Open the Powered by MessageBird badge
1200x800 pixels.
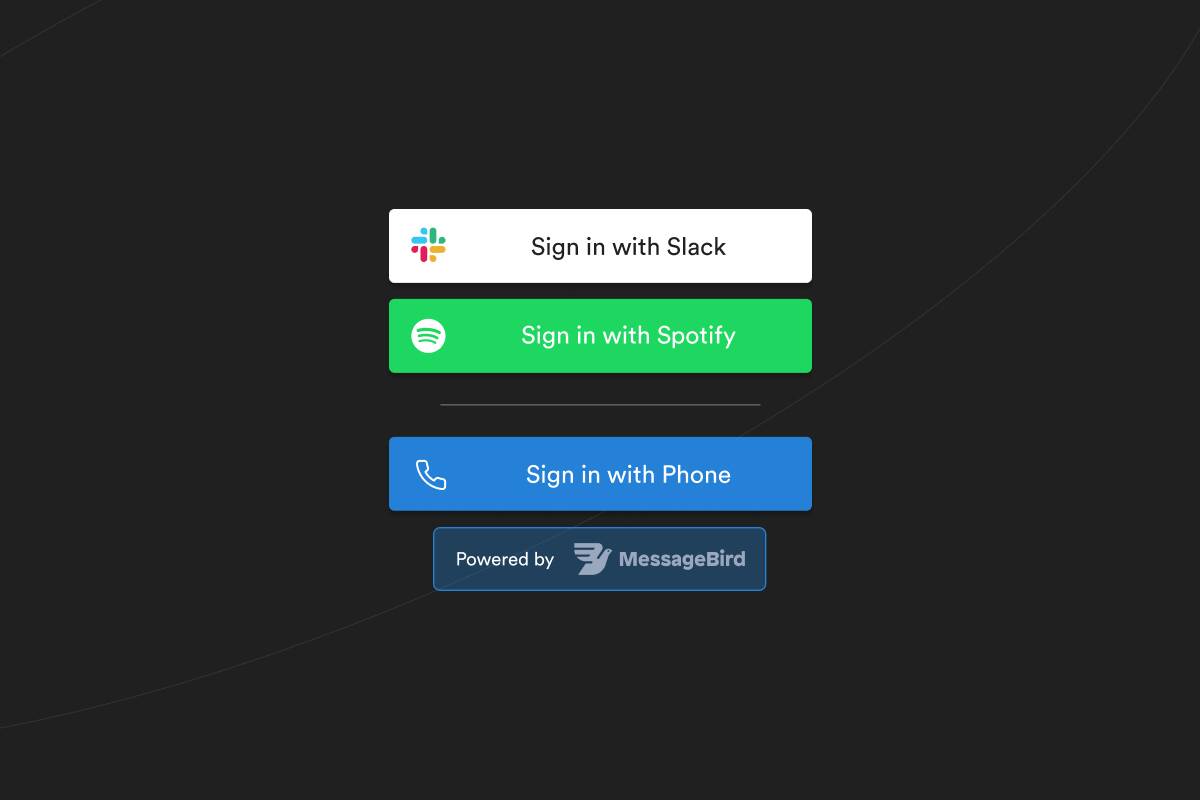(599, 559)
